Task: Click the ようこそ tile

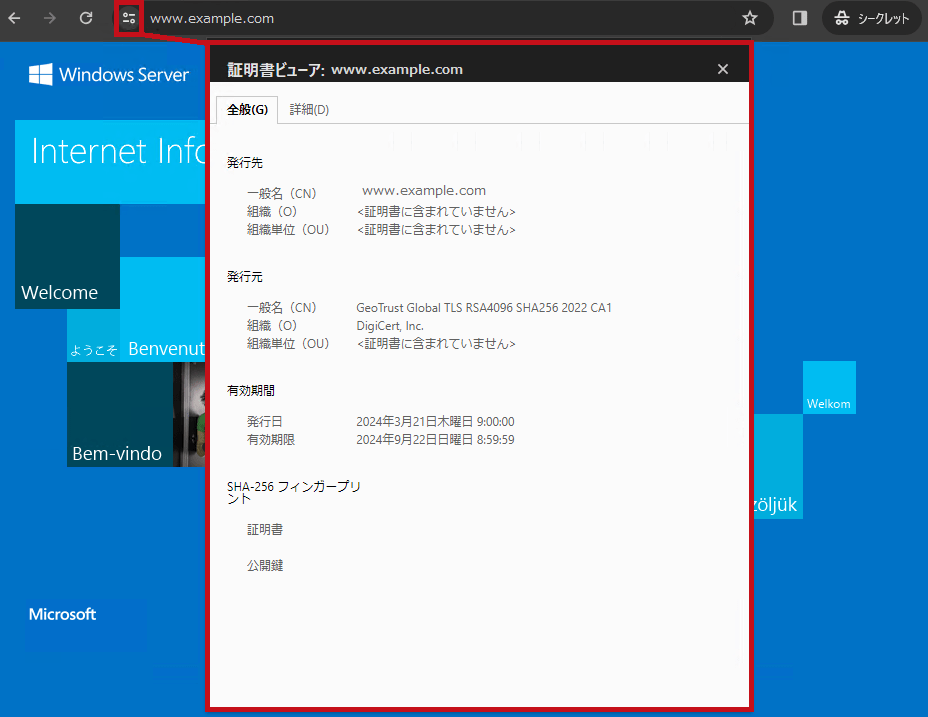Action: point(94,336)
